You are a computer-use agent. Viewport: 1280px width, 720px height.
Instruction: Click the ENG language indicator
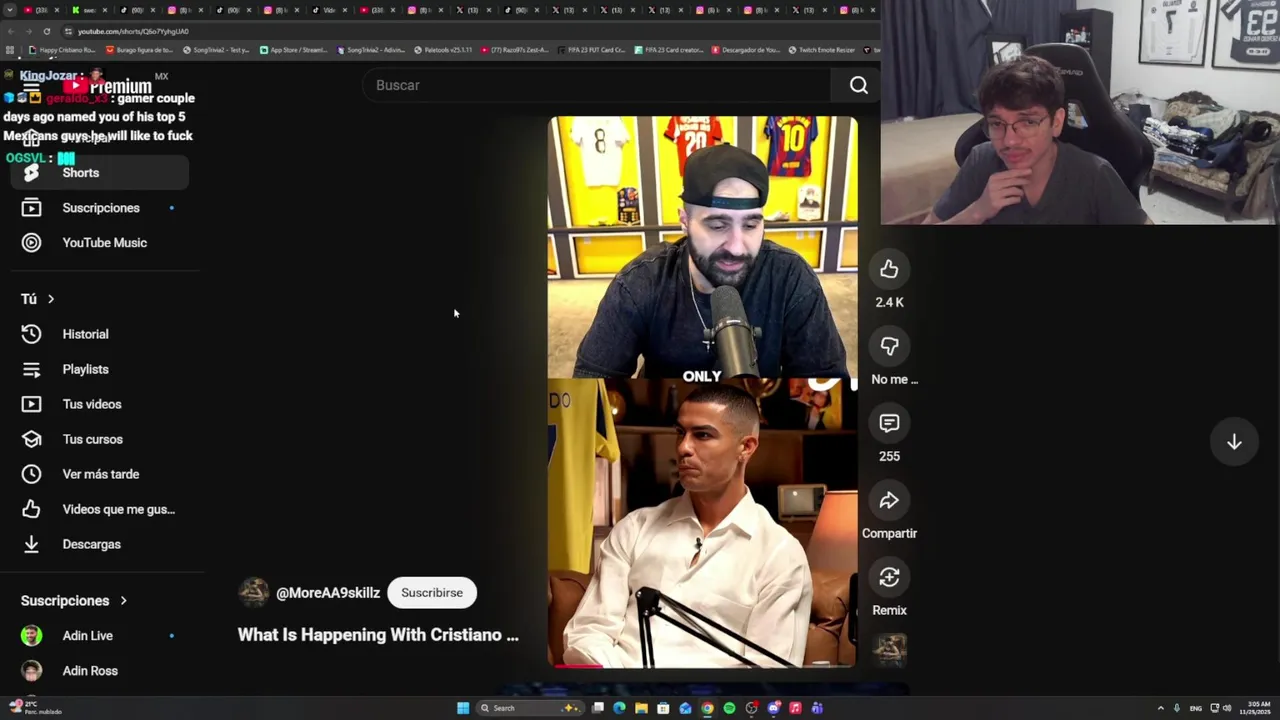(x=1195, y=708)
